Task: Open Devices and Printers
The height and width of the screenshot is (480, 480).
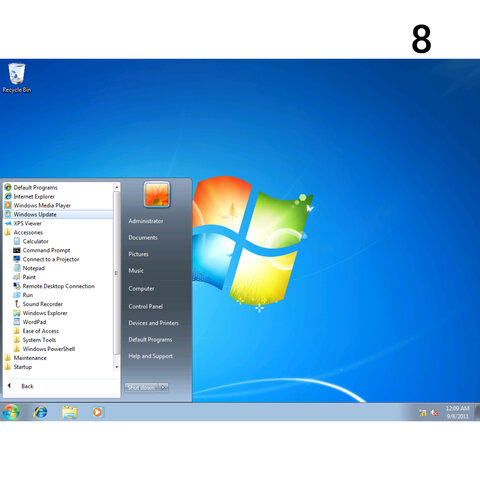Action: point(154,323)
